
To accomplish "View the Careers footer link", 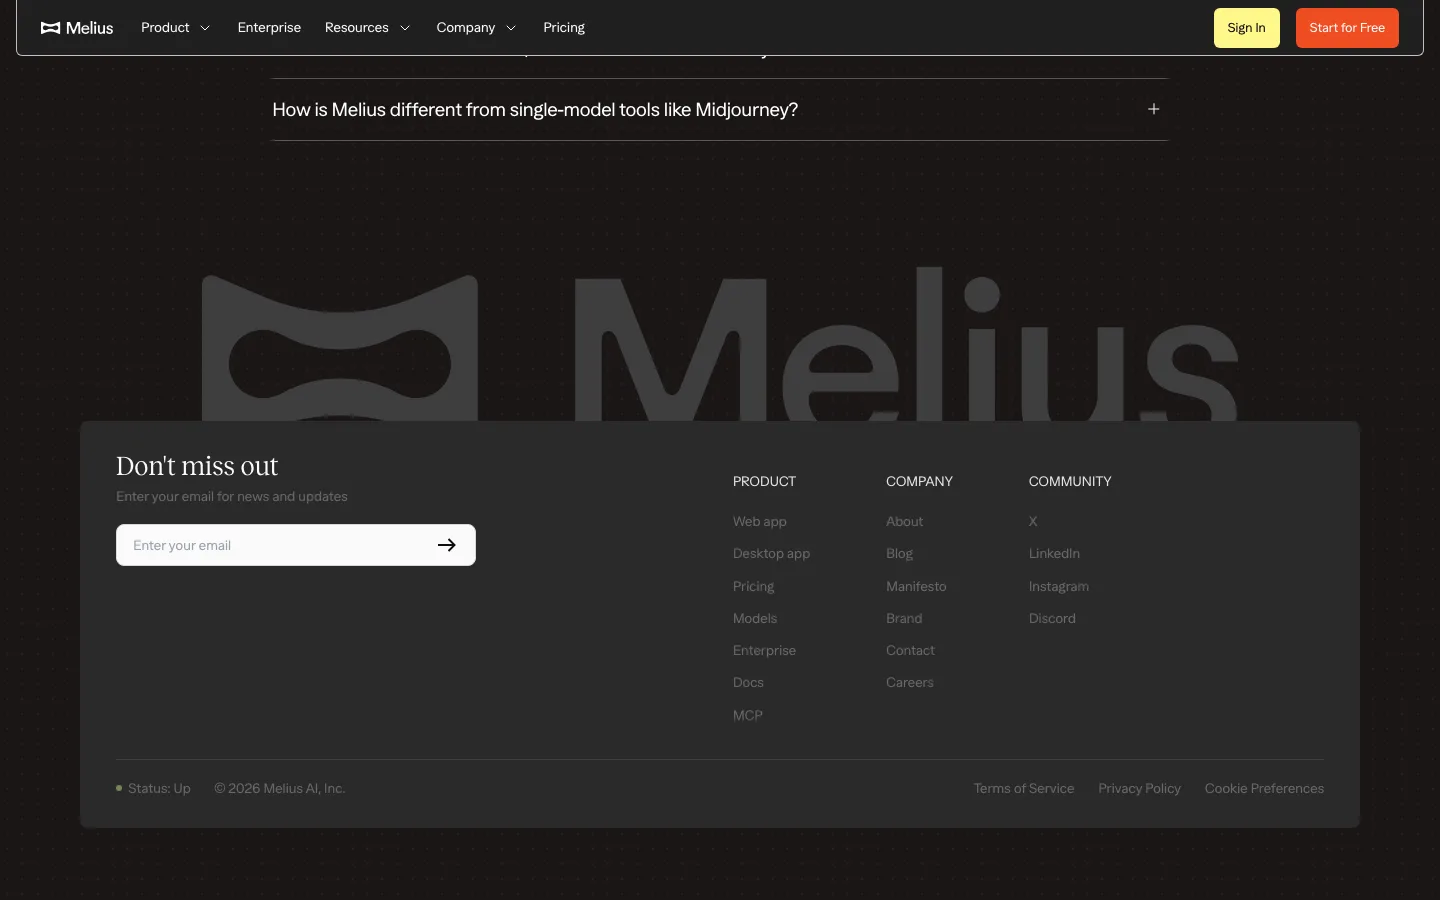I will pos(910,682).
